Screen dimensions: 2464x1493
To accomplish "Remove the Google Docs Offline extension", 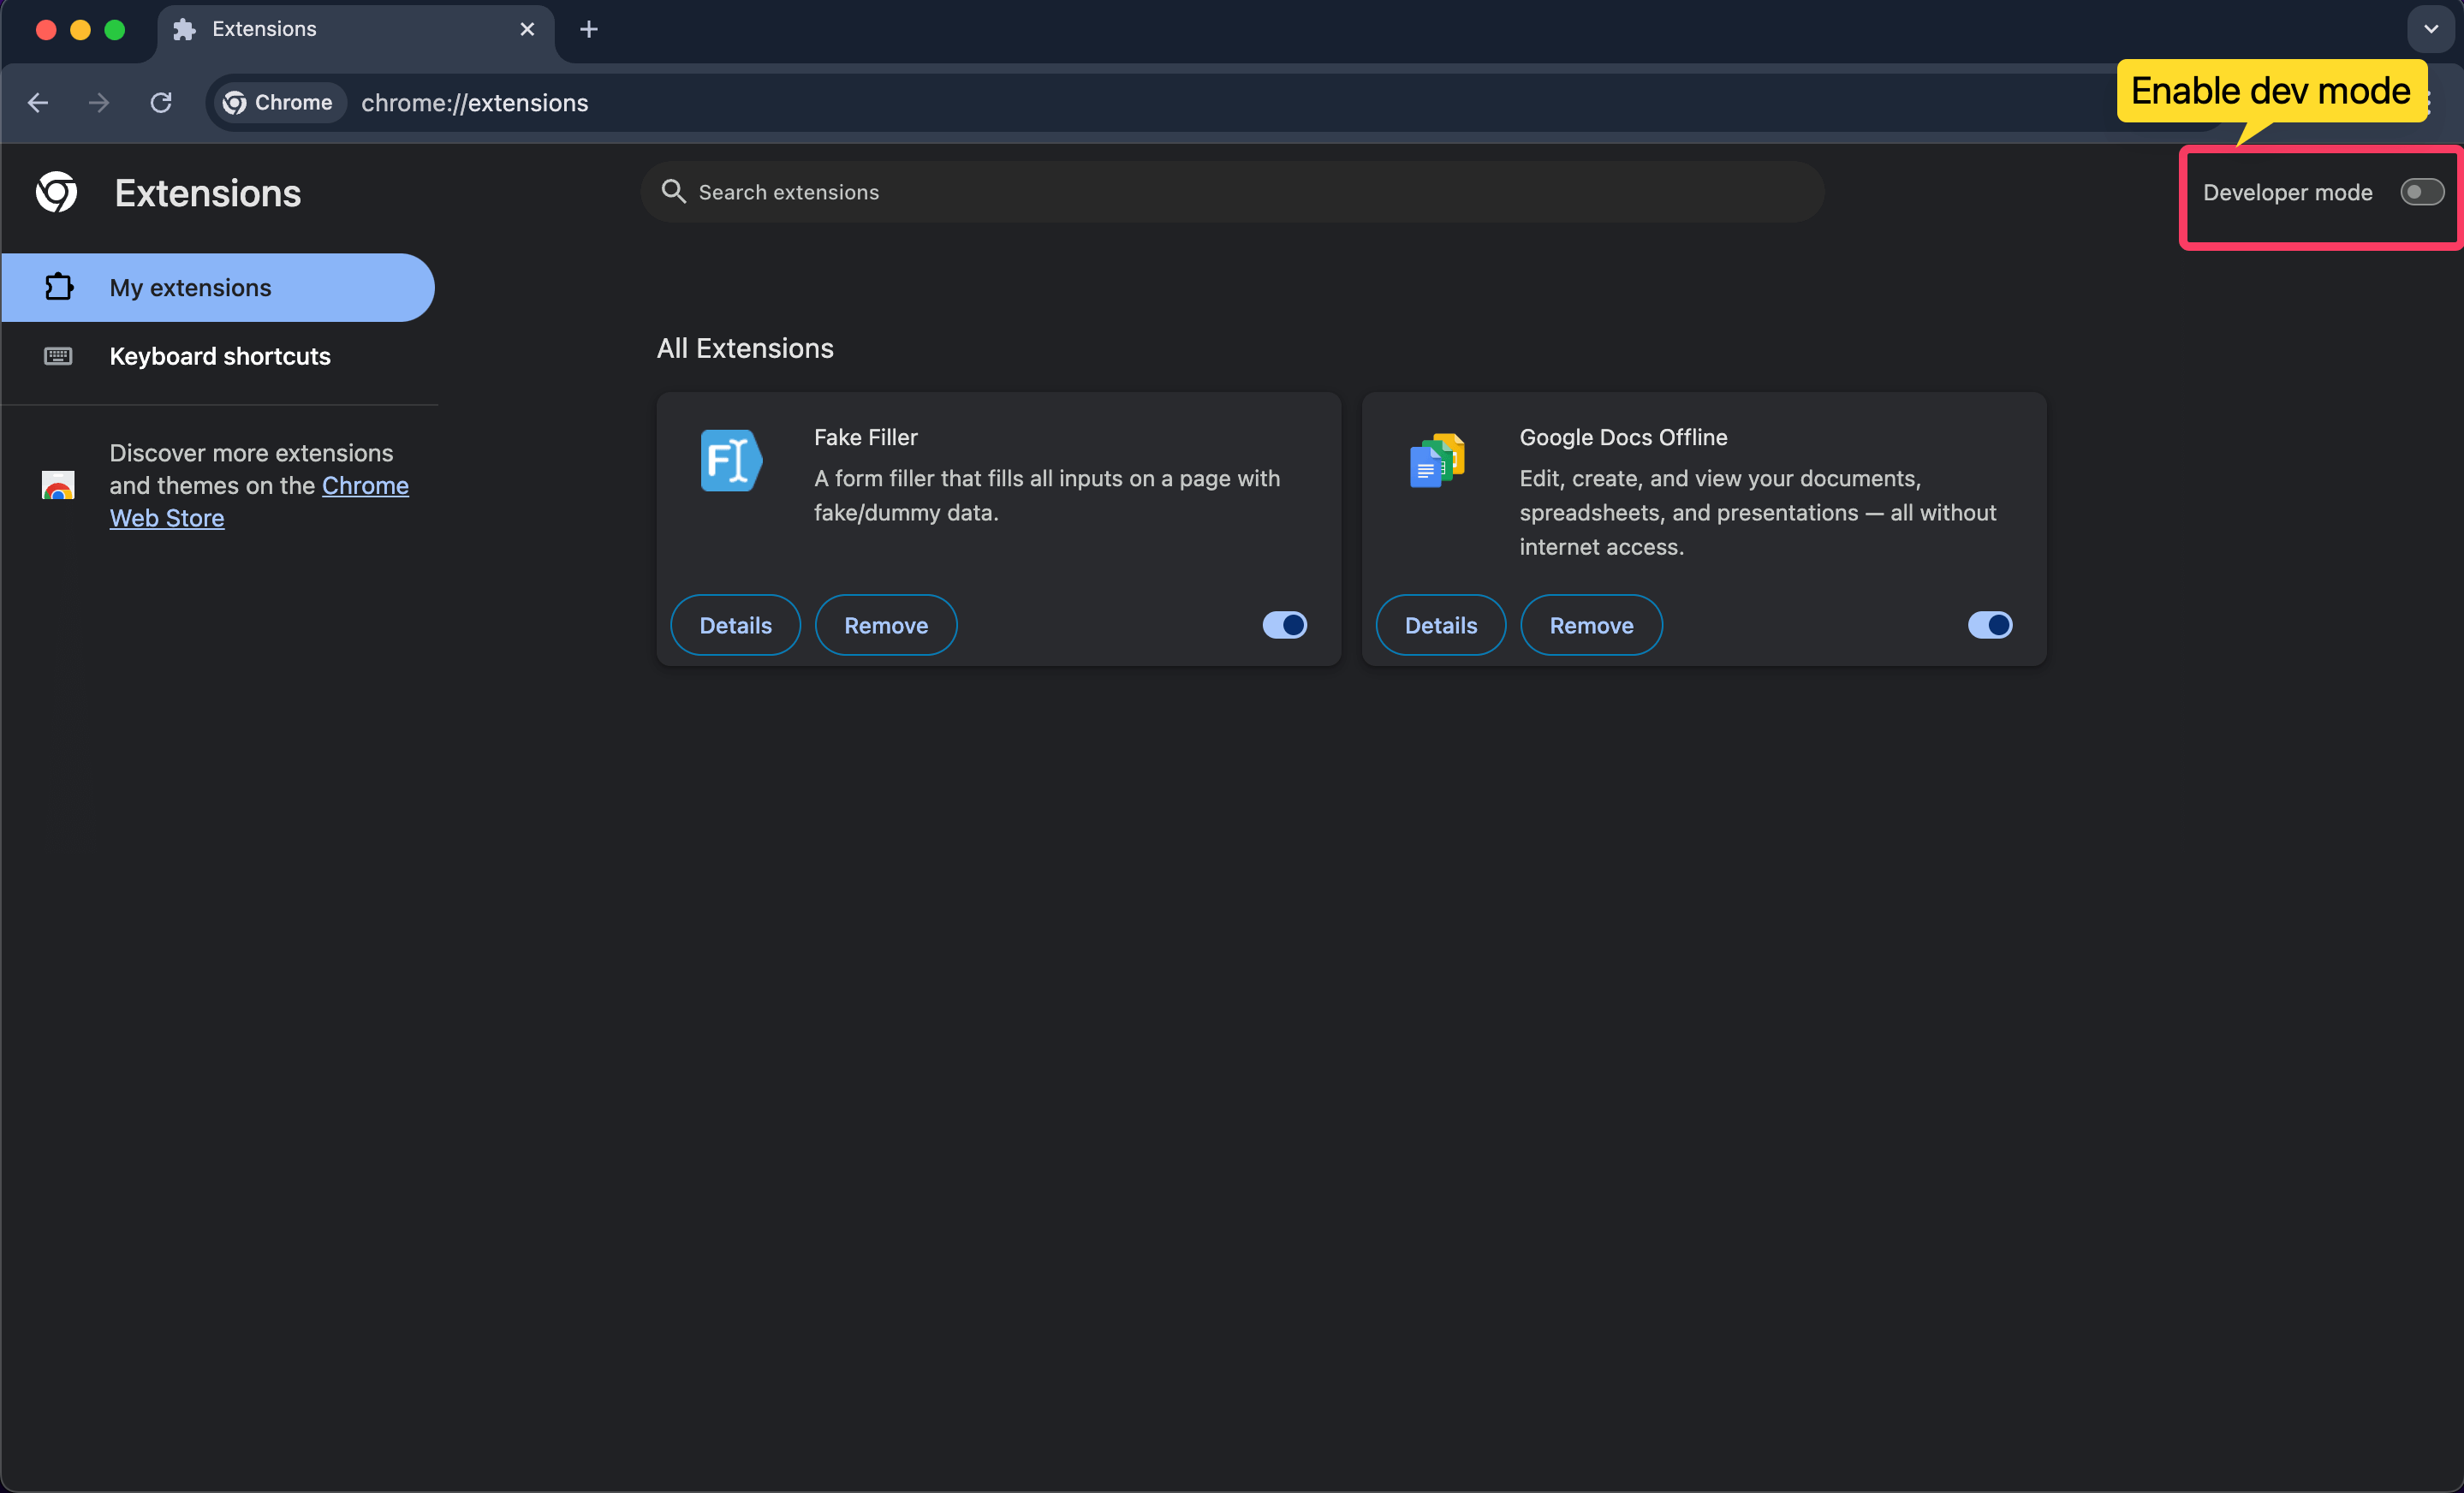I will (1591, 624).
